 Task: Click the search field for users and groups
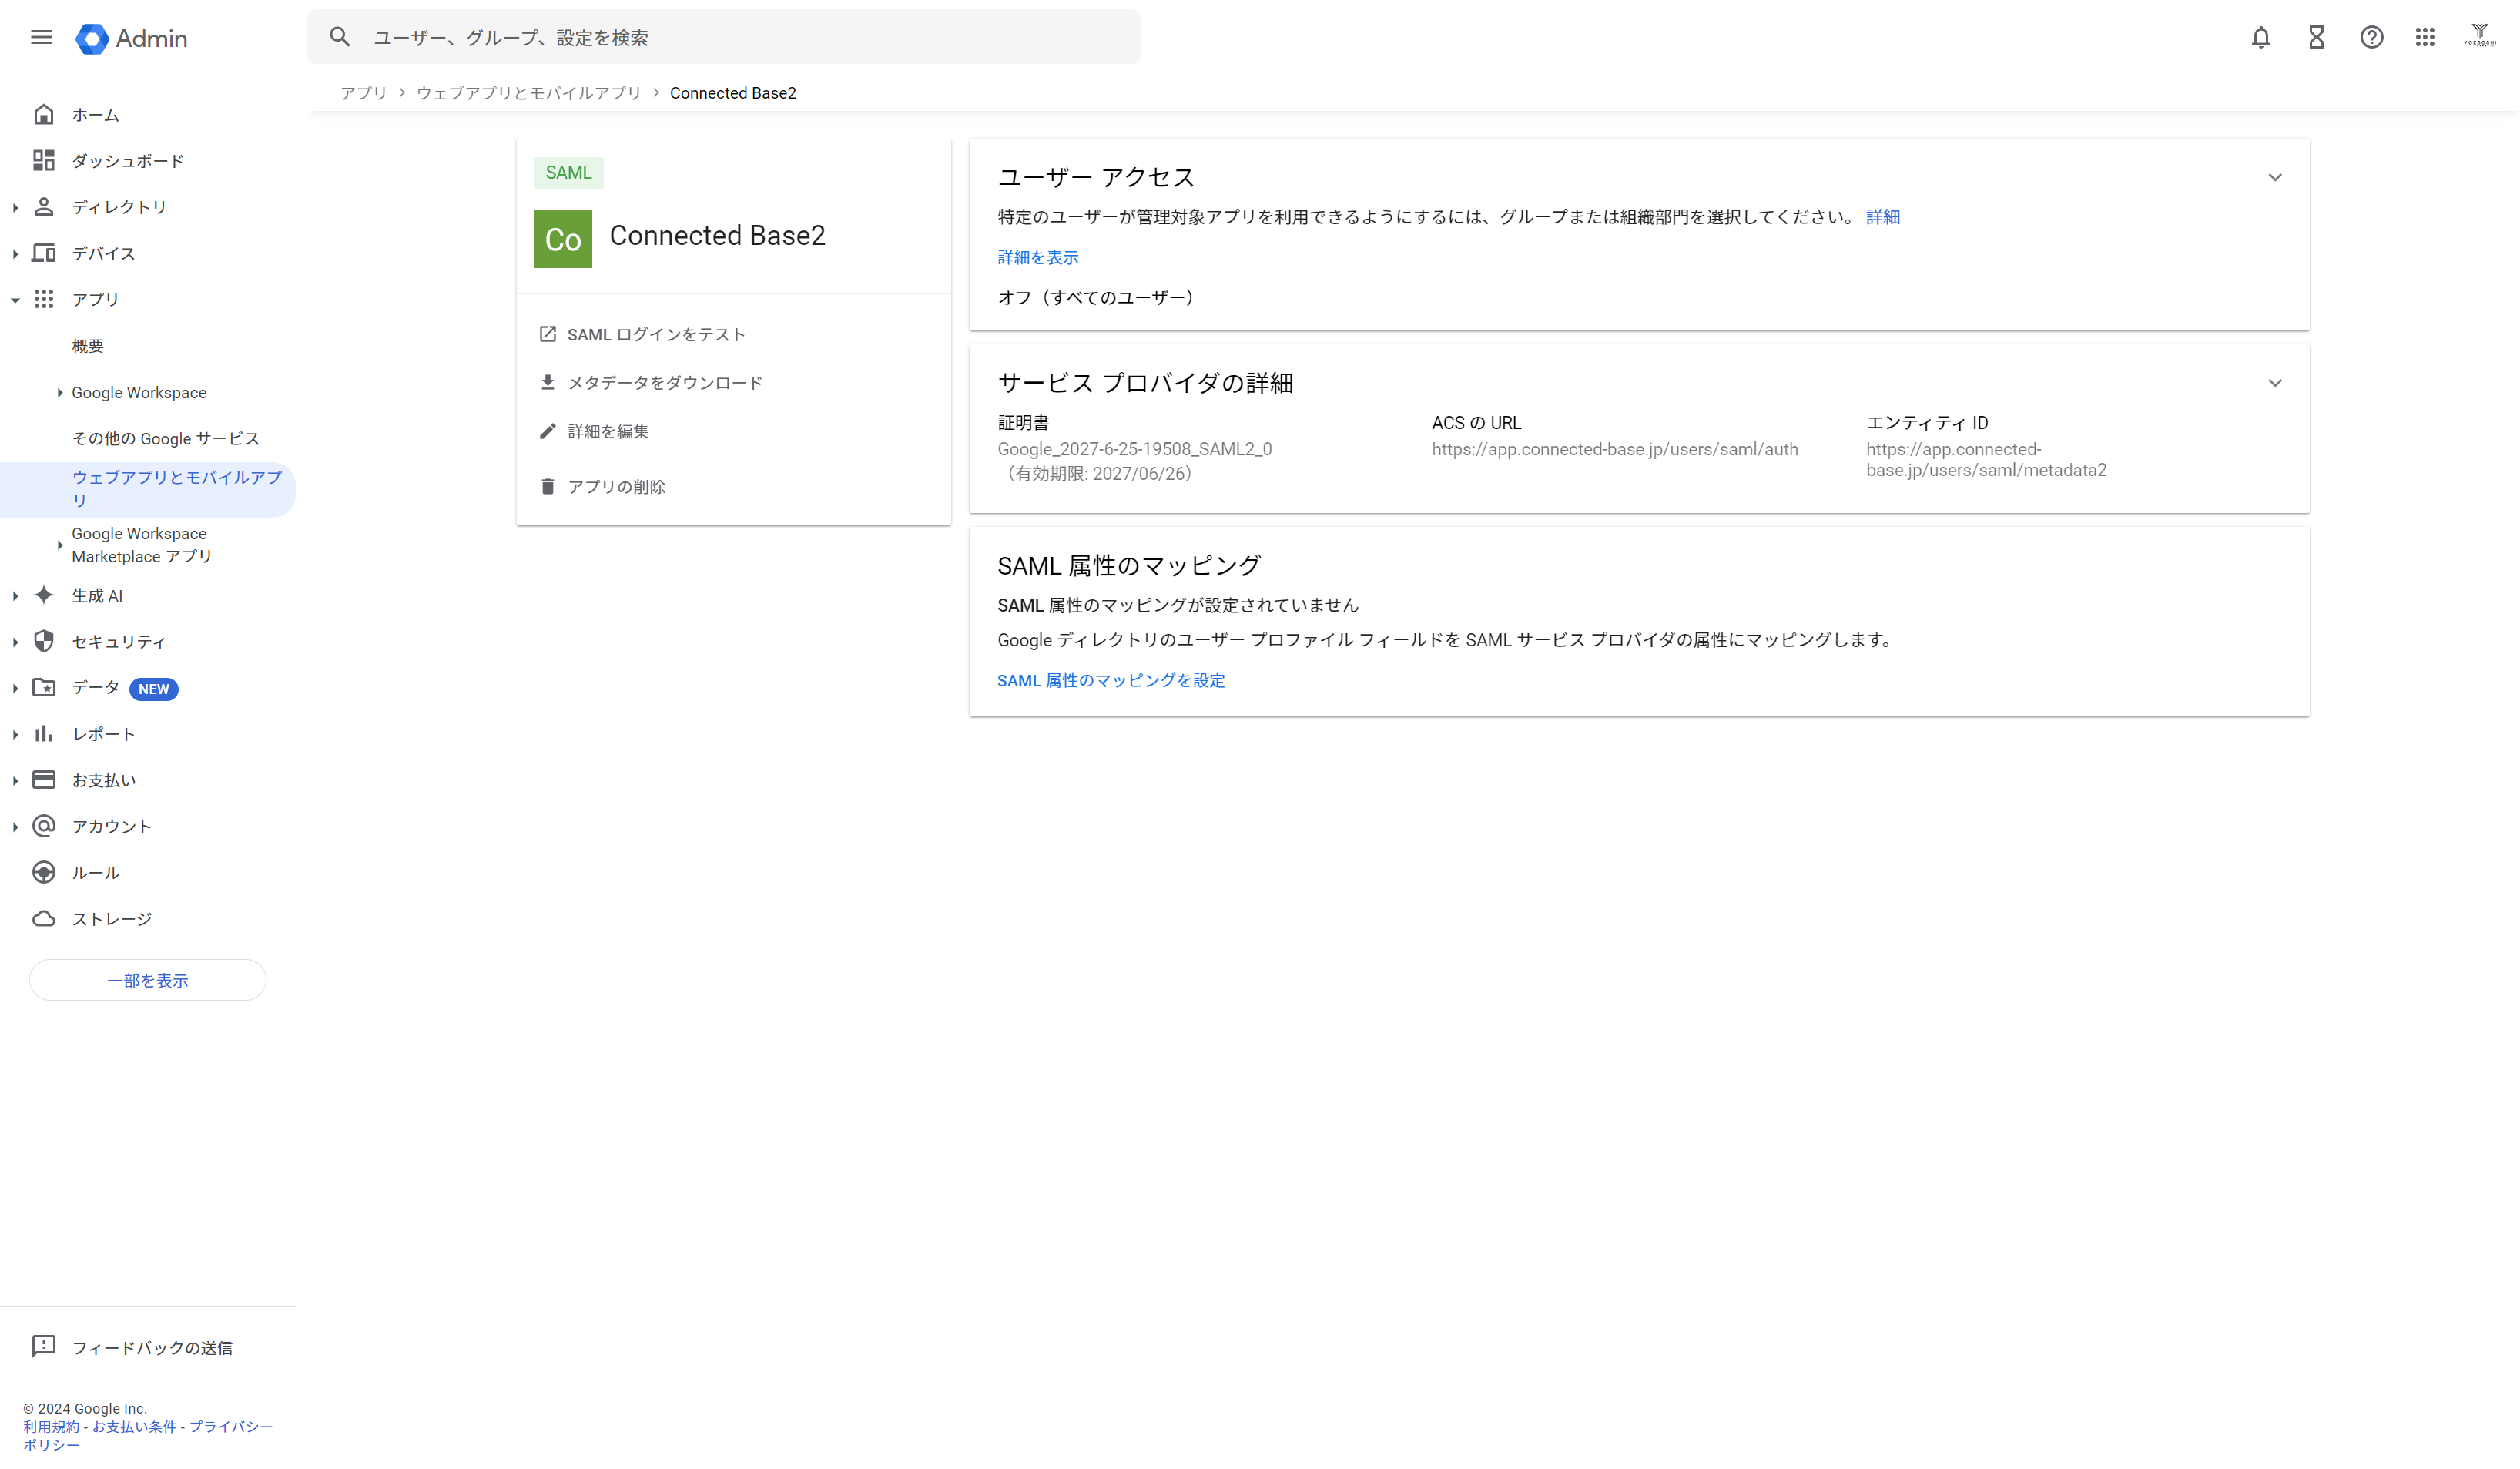(x=723, y=37)
